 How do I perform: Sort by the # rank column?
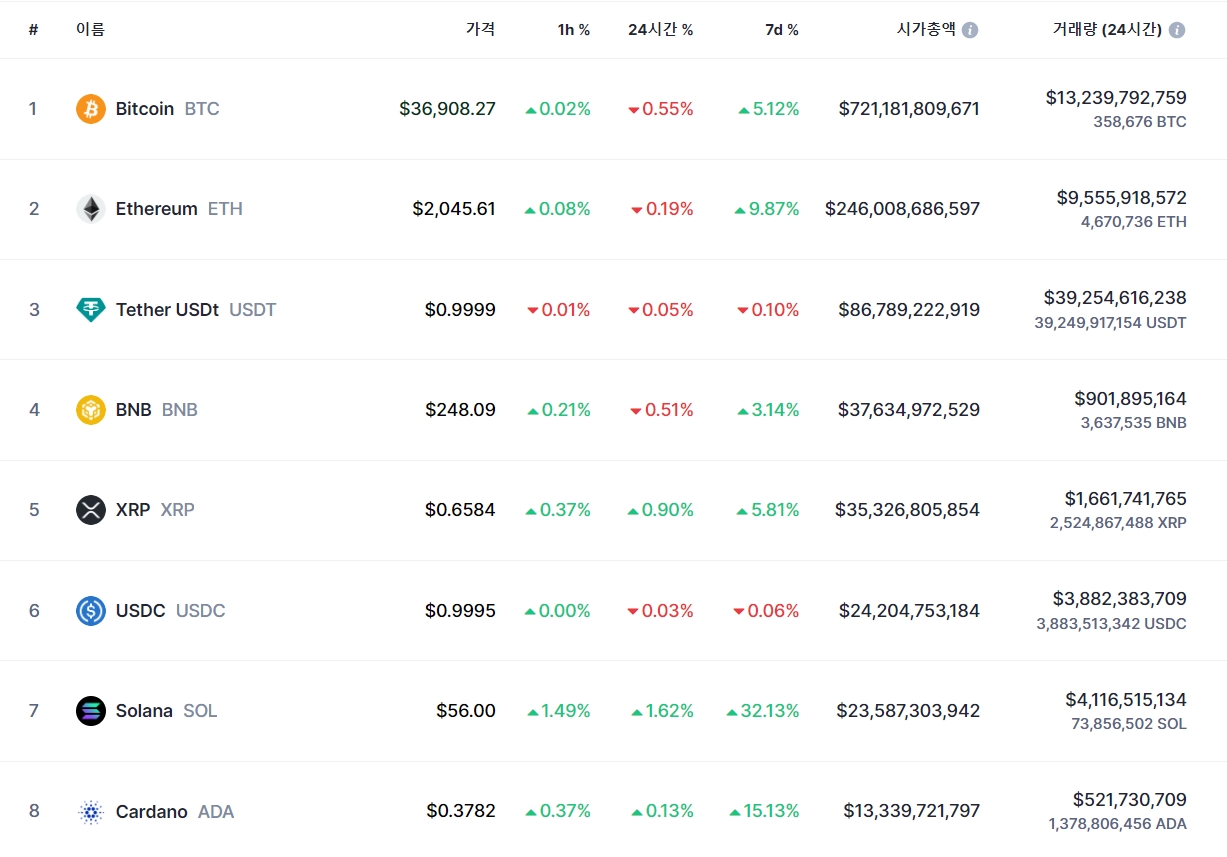coord(33,30)
